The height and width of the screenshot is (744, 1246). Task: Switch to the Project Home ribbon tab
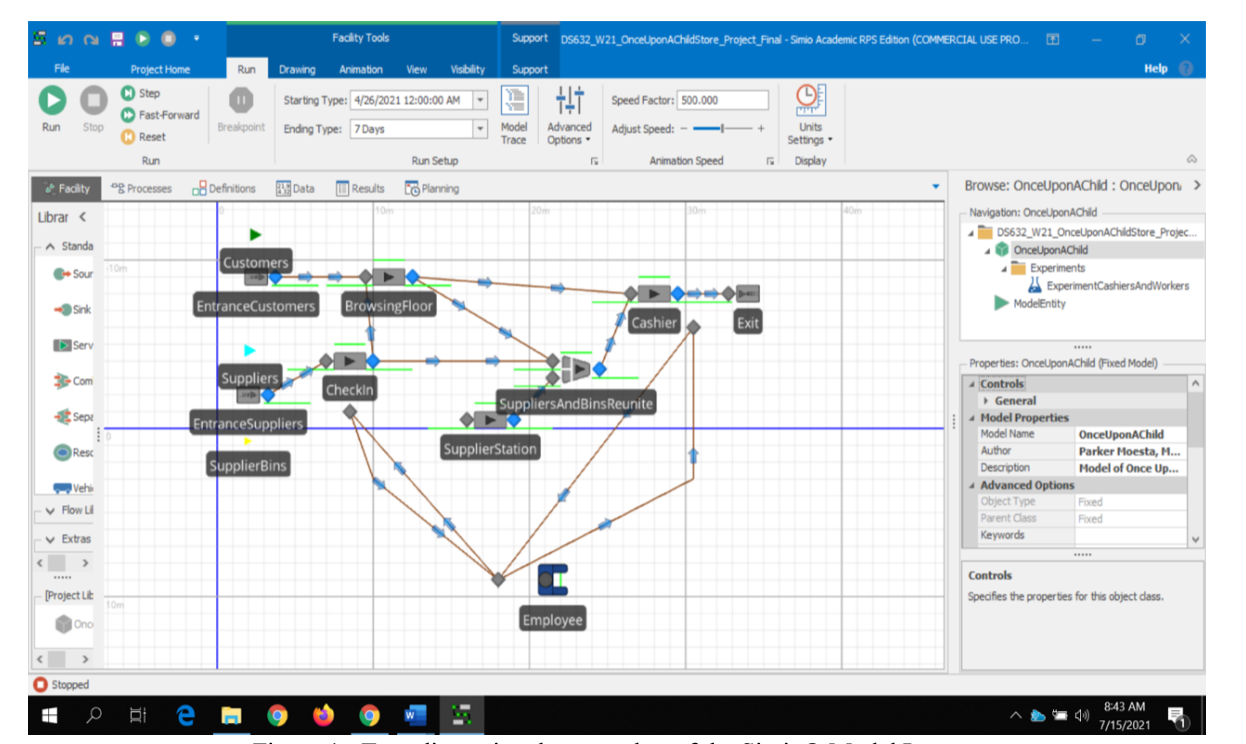[160, 69]
